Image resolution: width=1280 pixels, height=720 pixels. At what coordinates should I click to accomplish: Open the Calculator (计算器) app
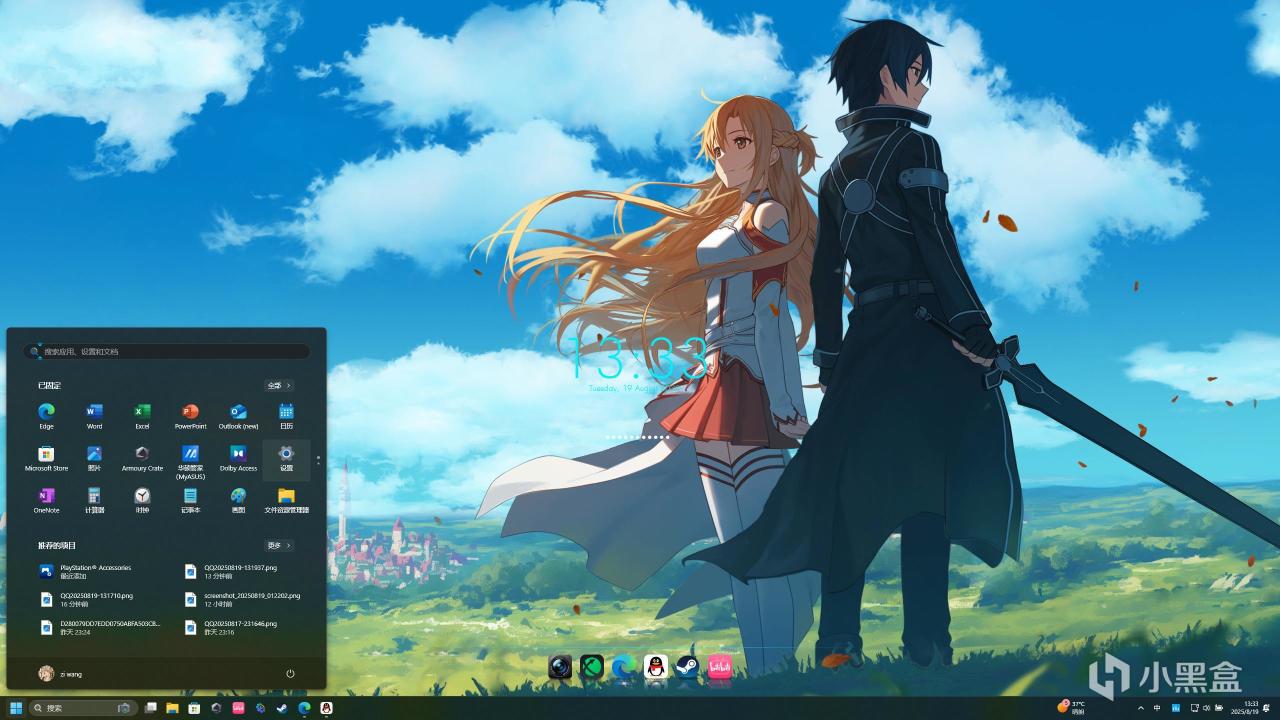[x=94, y=501]
